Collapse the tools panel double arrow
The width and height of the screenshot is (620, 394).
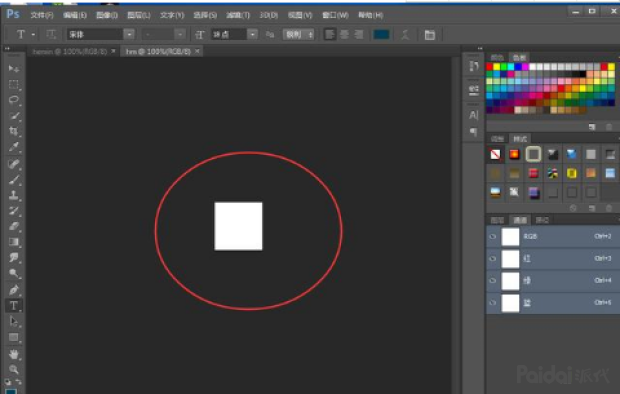pyautogui.click(x=7, y=48)
